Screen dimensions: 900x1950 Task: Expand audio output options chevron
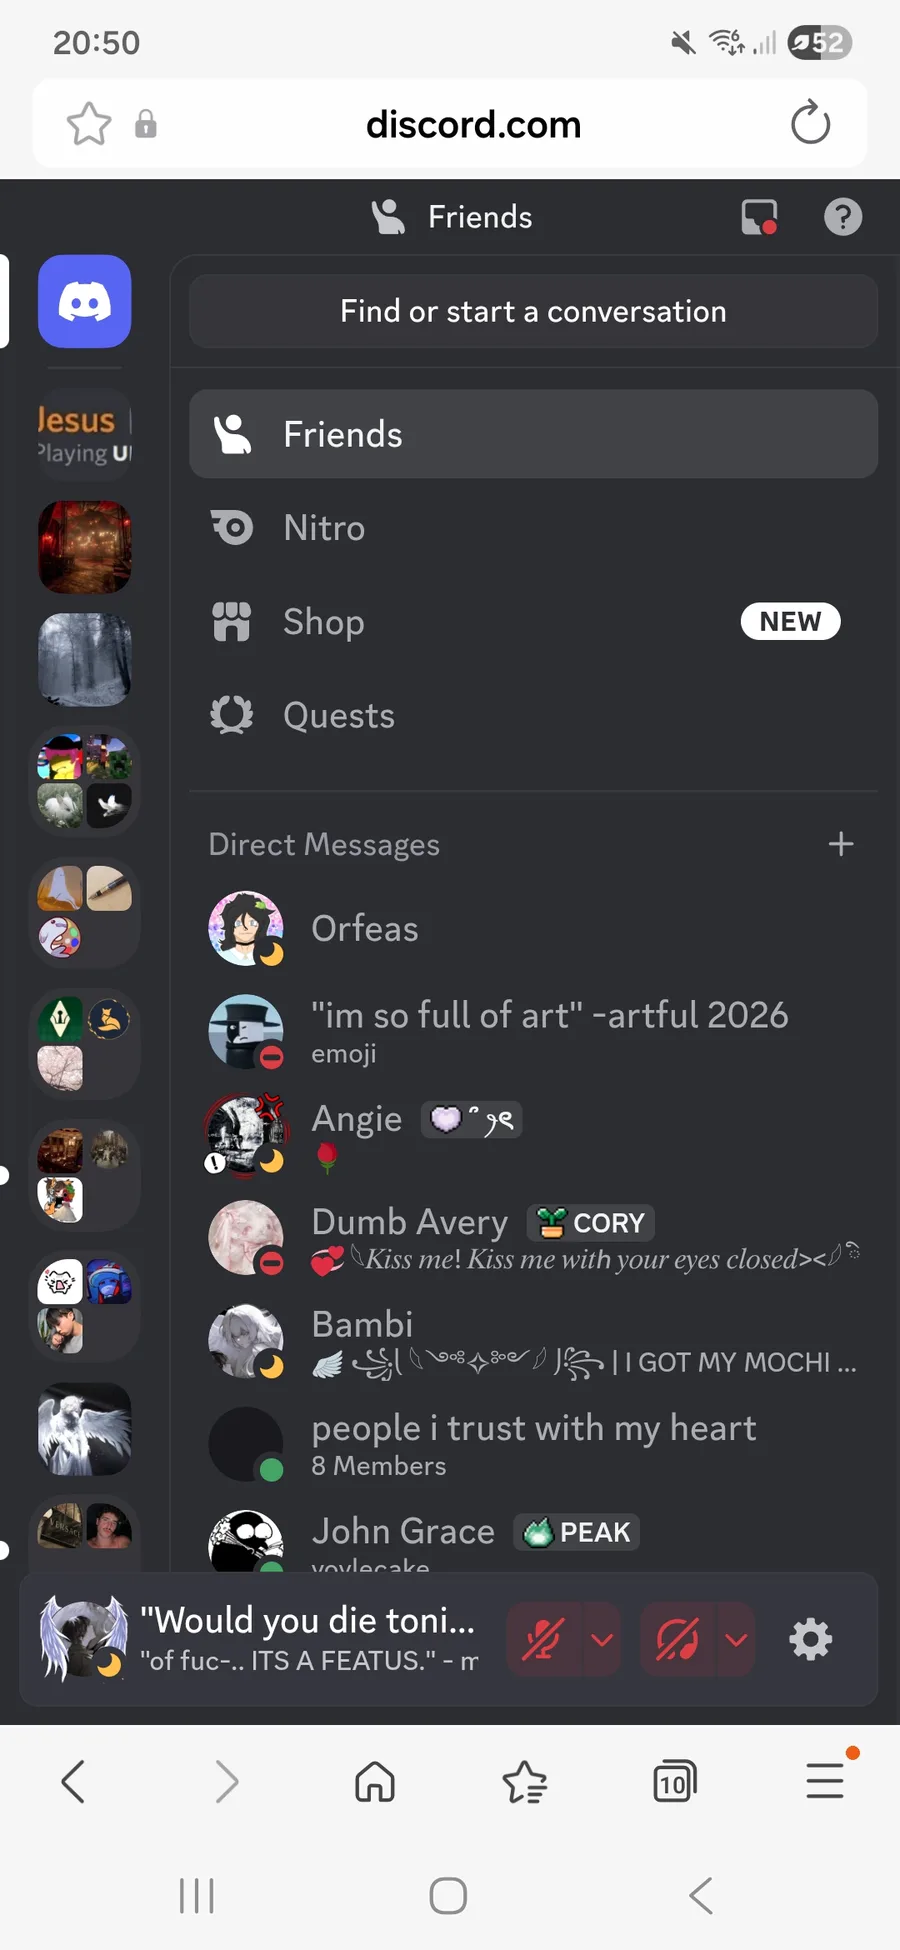tap(736, 1639)
